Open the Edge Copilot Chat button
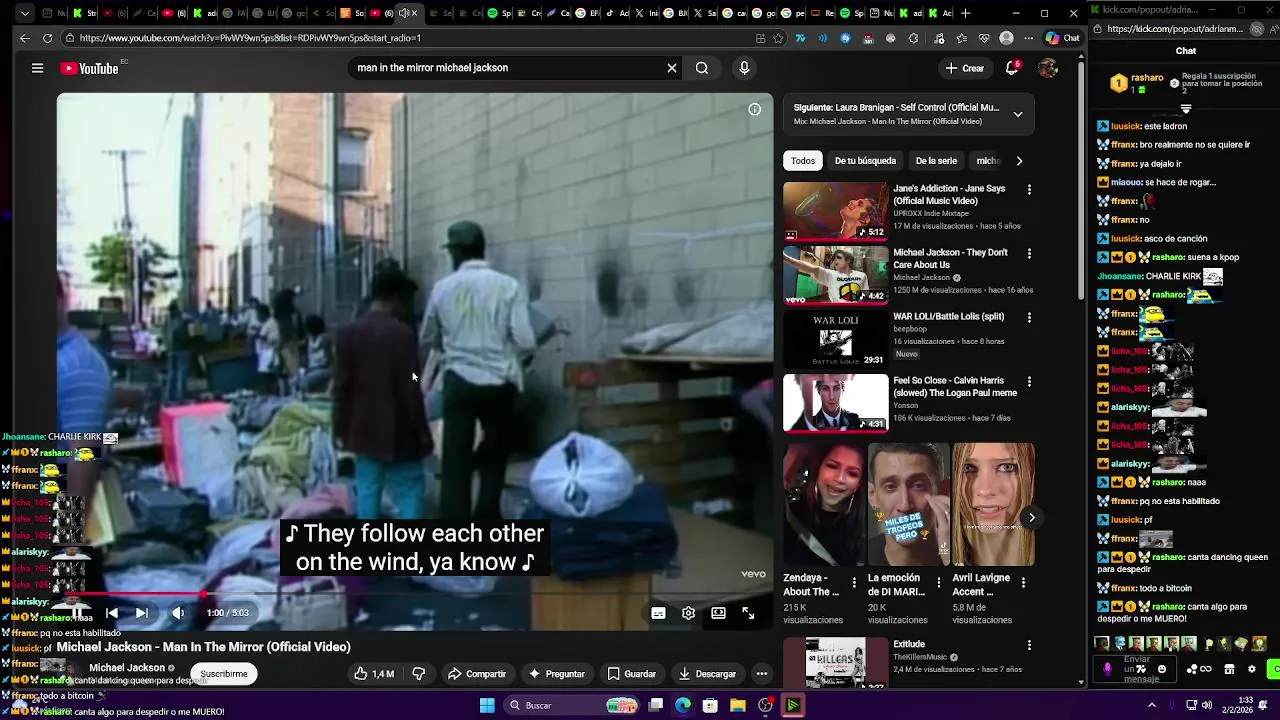 1063,38
